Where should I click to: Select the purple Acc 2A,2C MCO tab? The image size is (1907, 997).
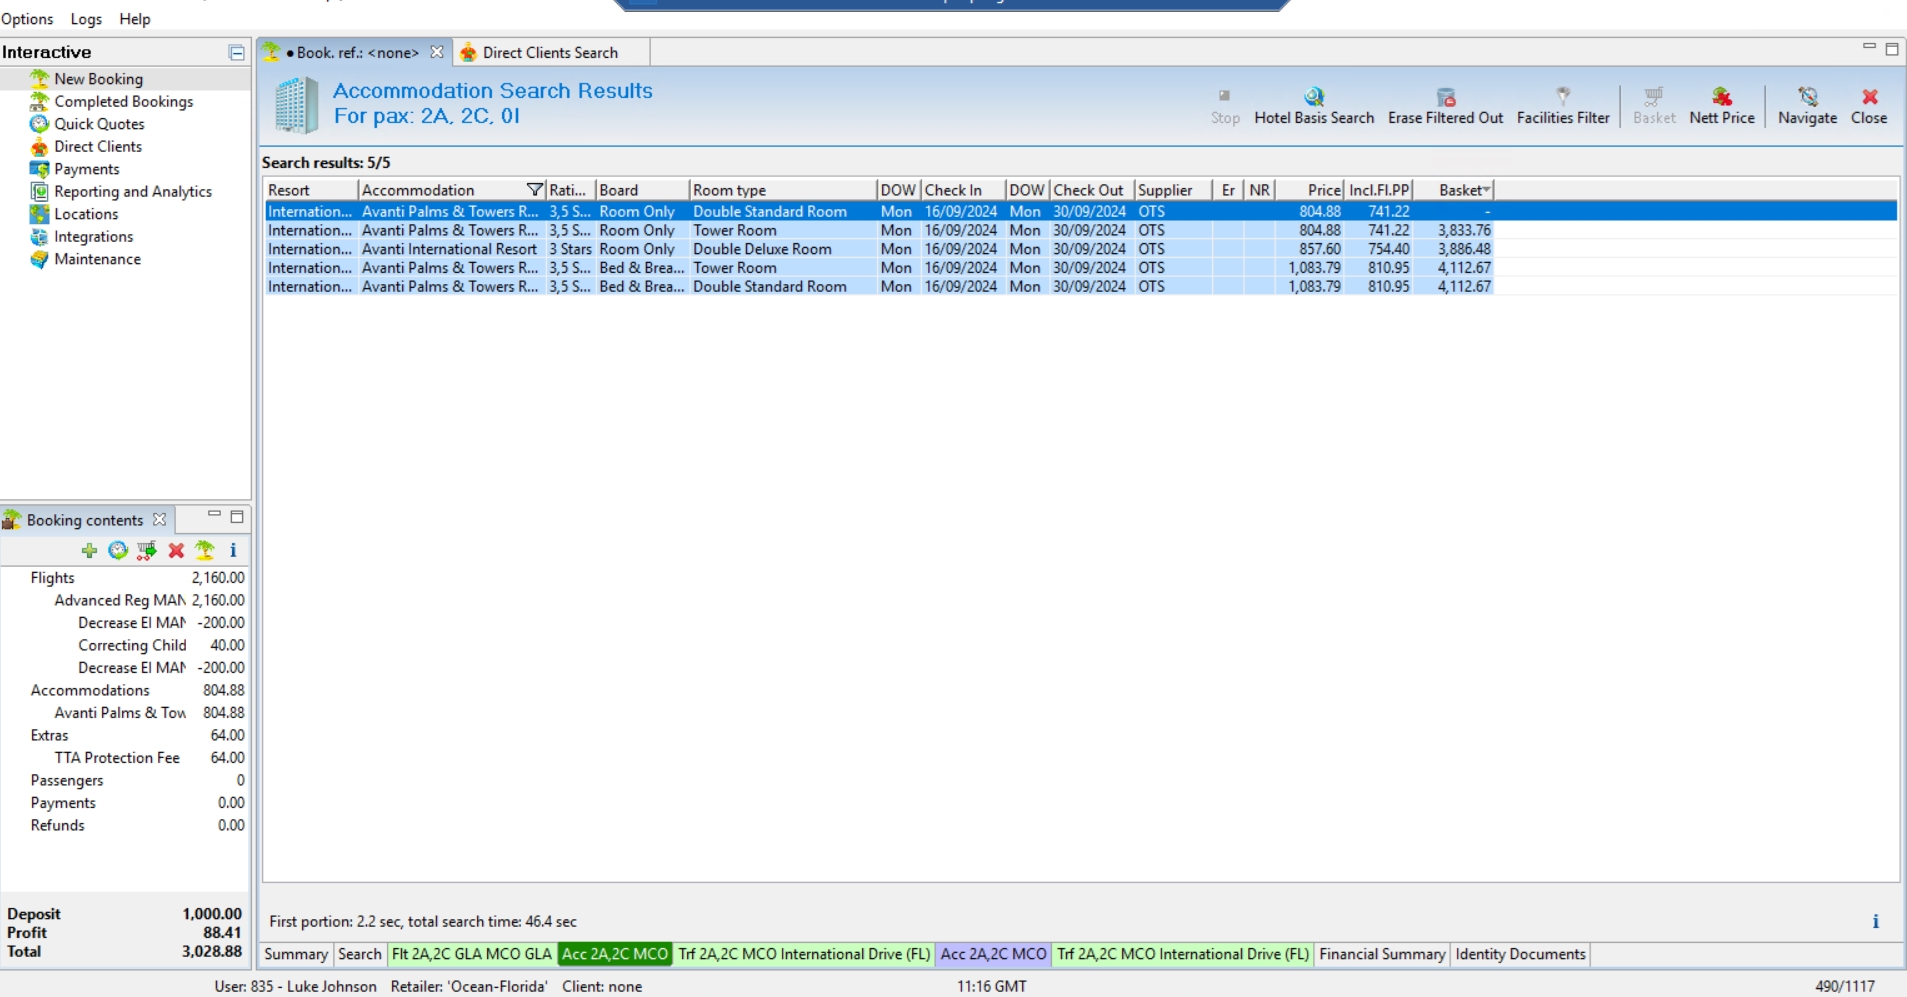tap(993, 954)
